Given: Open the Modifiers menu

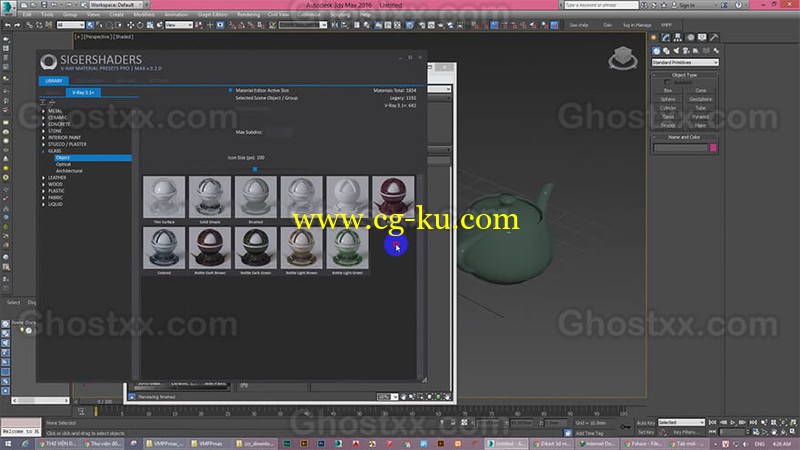Looking at the screenshot, I should pos(144,15).
